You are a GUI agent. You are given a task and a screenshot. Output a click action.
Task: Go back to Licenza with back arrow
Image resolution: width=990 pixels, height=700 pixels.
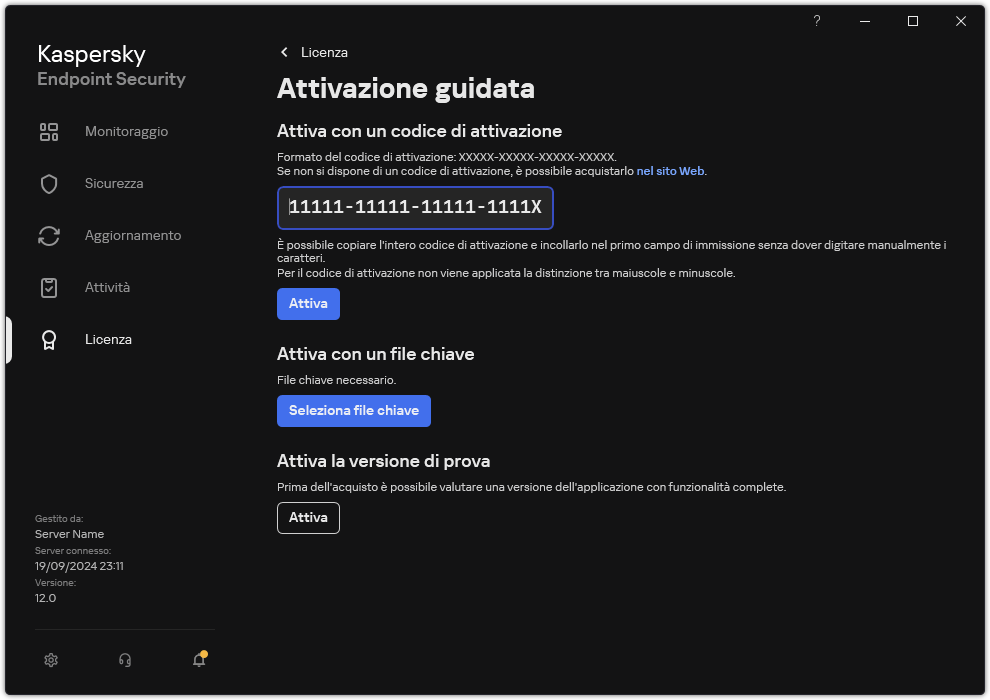[284, 52]
